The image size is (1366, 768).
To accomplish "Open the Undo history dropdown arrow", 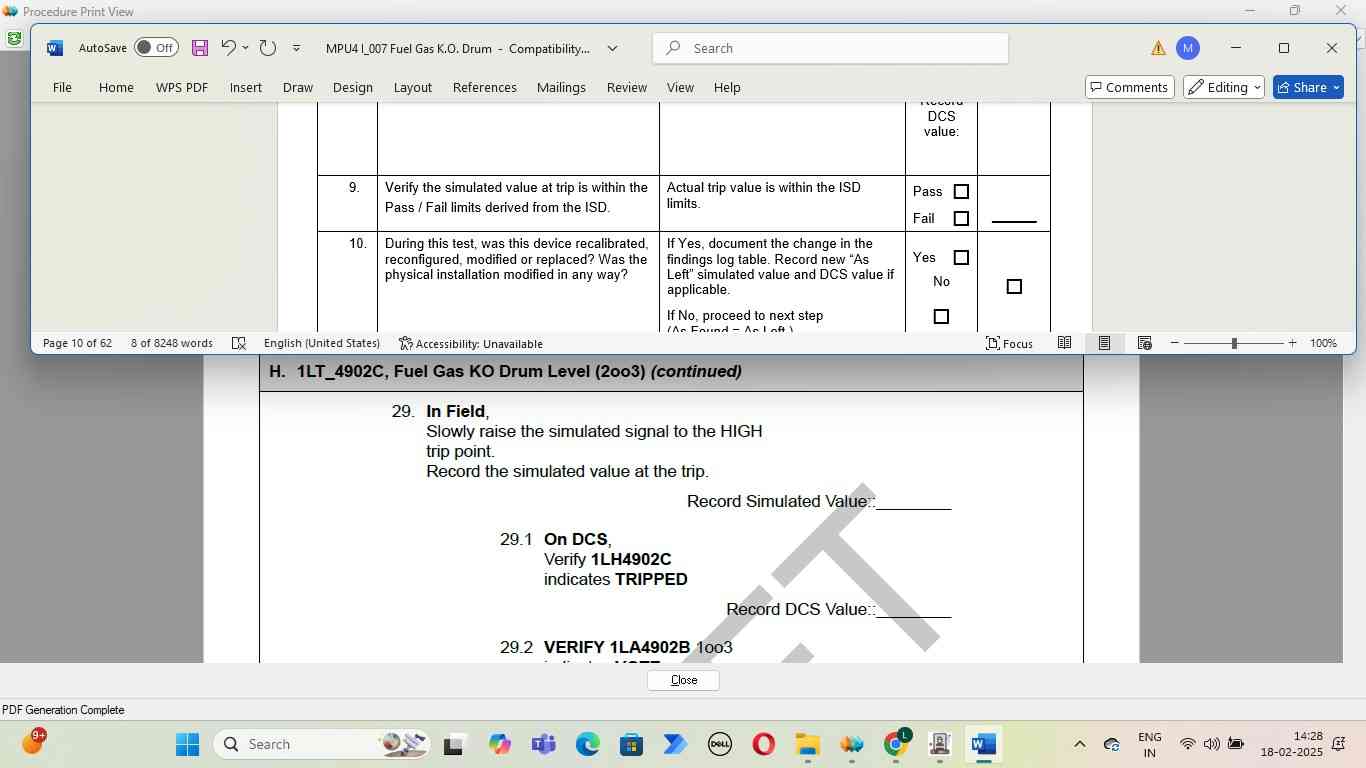I will click(x=245, y=48).
